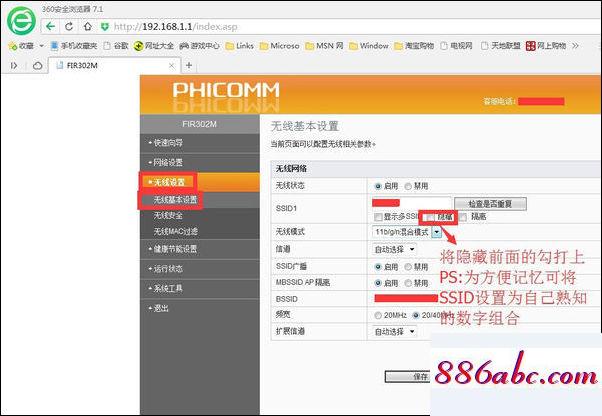Open the 无线模式 11b/g/n dropdown

pos(407,232)
